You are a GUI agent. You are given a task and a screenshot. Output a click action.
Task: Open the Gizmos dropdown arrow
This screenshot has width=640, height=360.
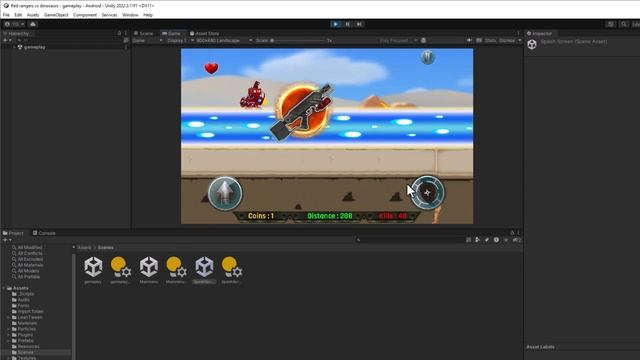(520, 40)
